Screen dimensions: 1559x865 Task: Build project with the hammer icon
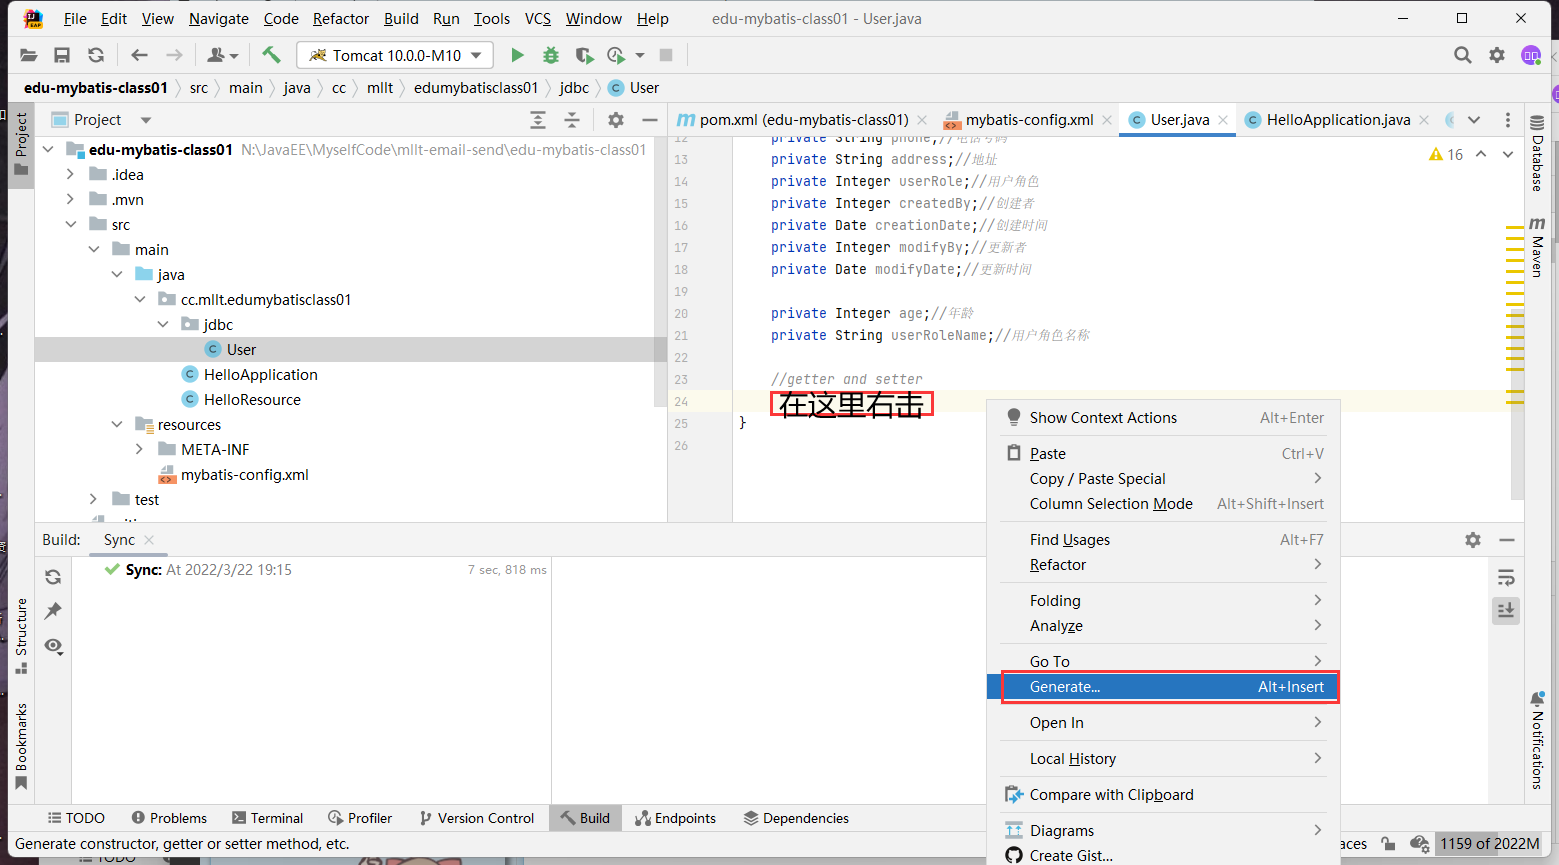tap(271, 55)
